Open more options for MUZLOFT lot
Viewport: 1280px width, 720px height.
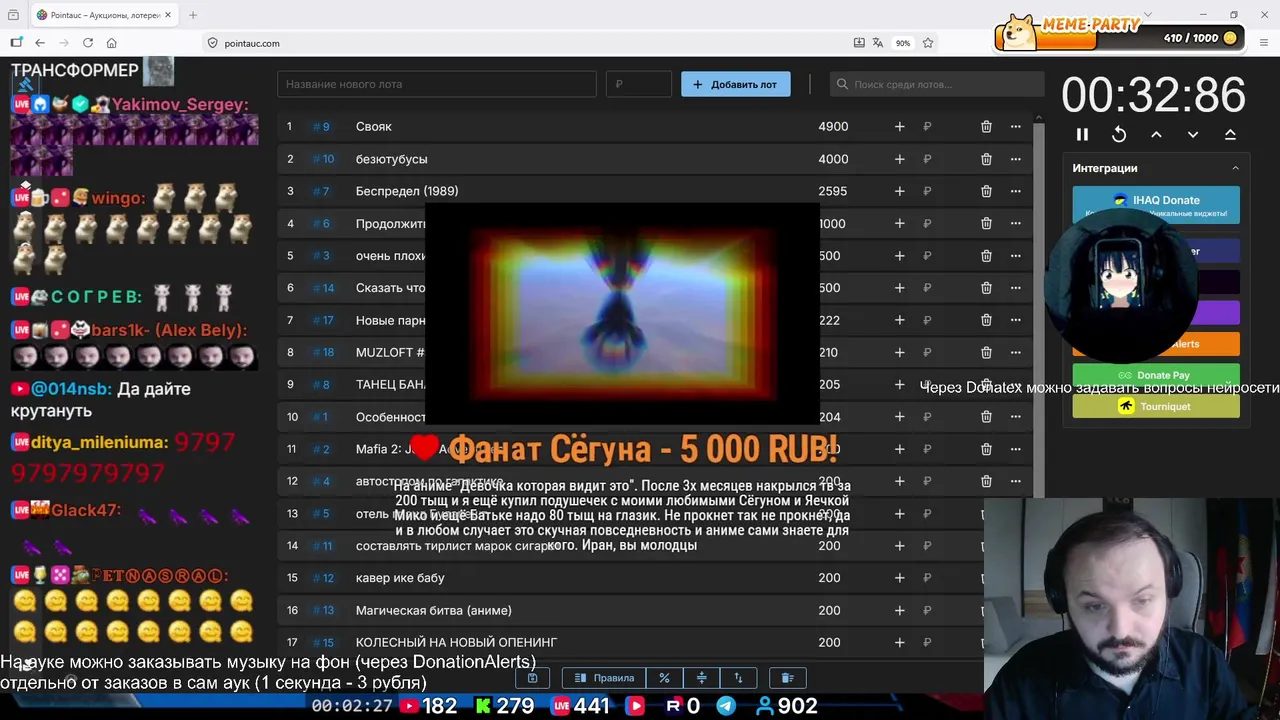point(1016,352)
